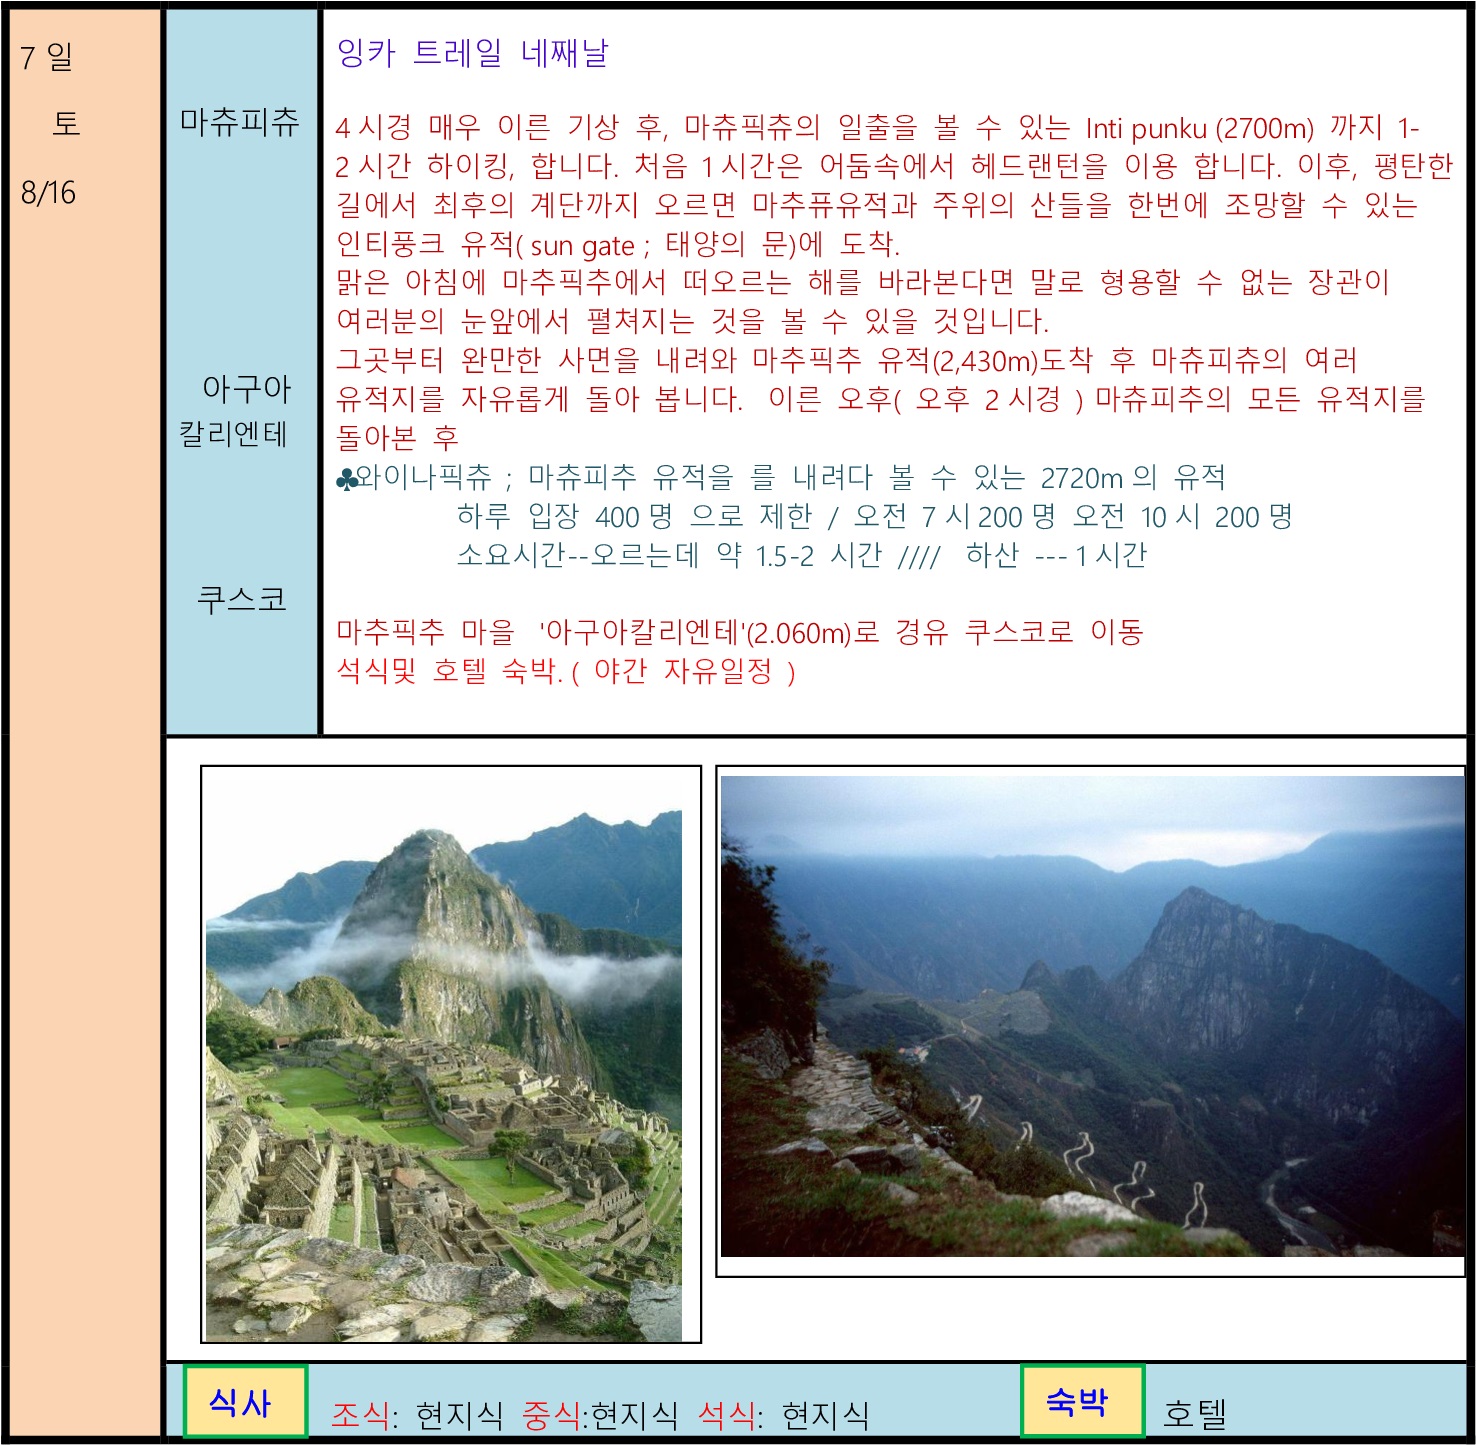1476x1445 pixels.
Task: Click the heading '잉카 트레일 네째날'
Action: 472,52
